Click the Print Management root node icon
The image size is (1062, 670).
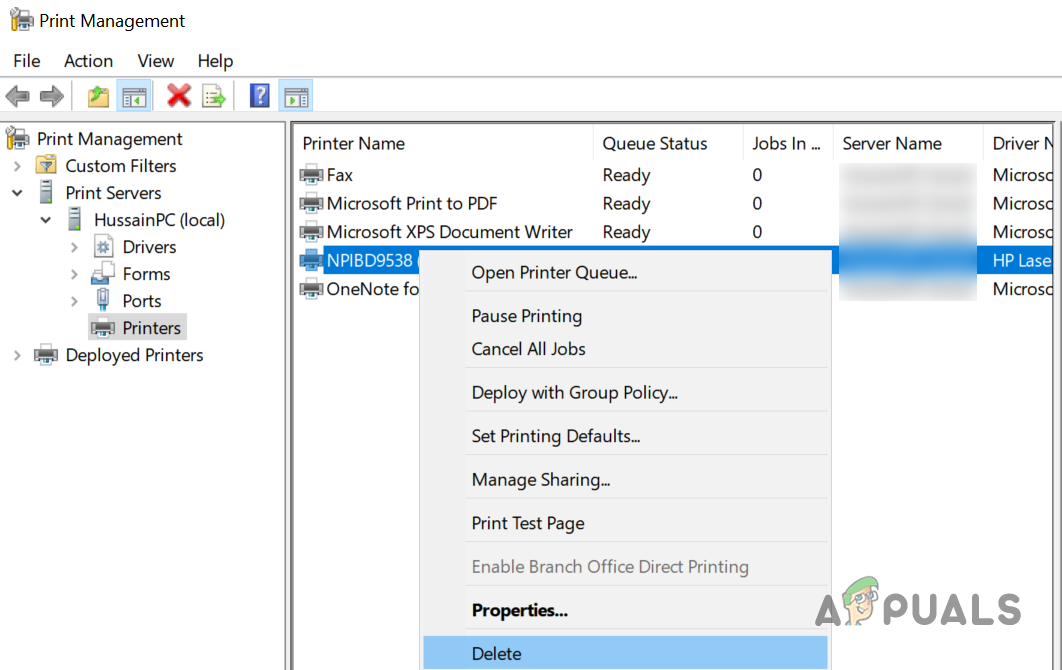18,138
